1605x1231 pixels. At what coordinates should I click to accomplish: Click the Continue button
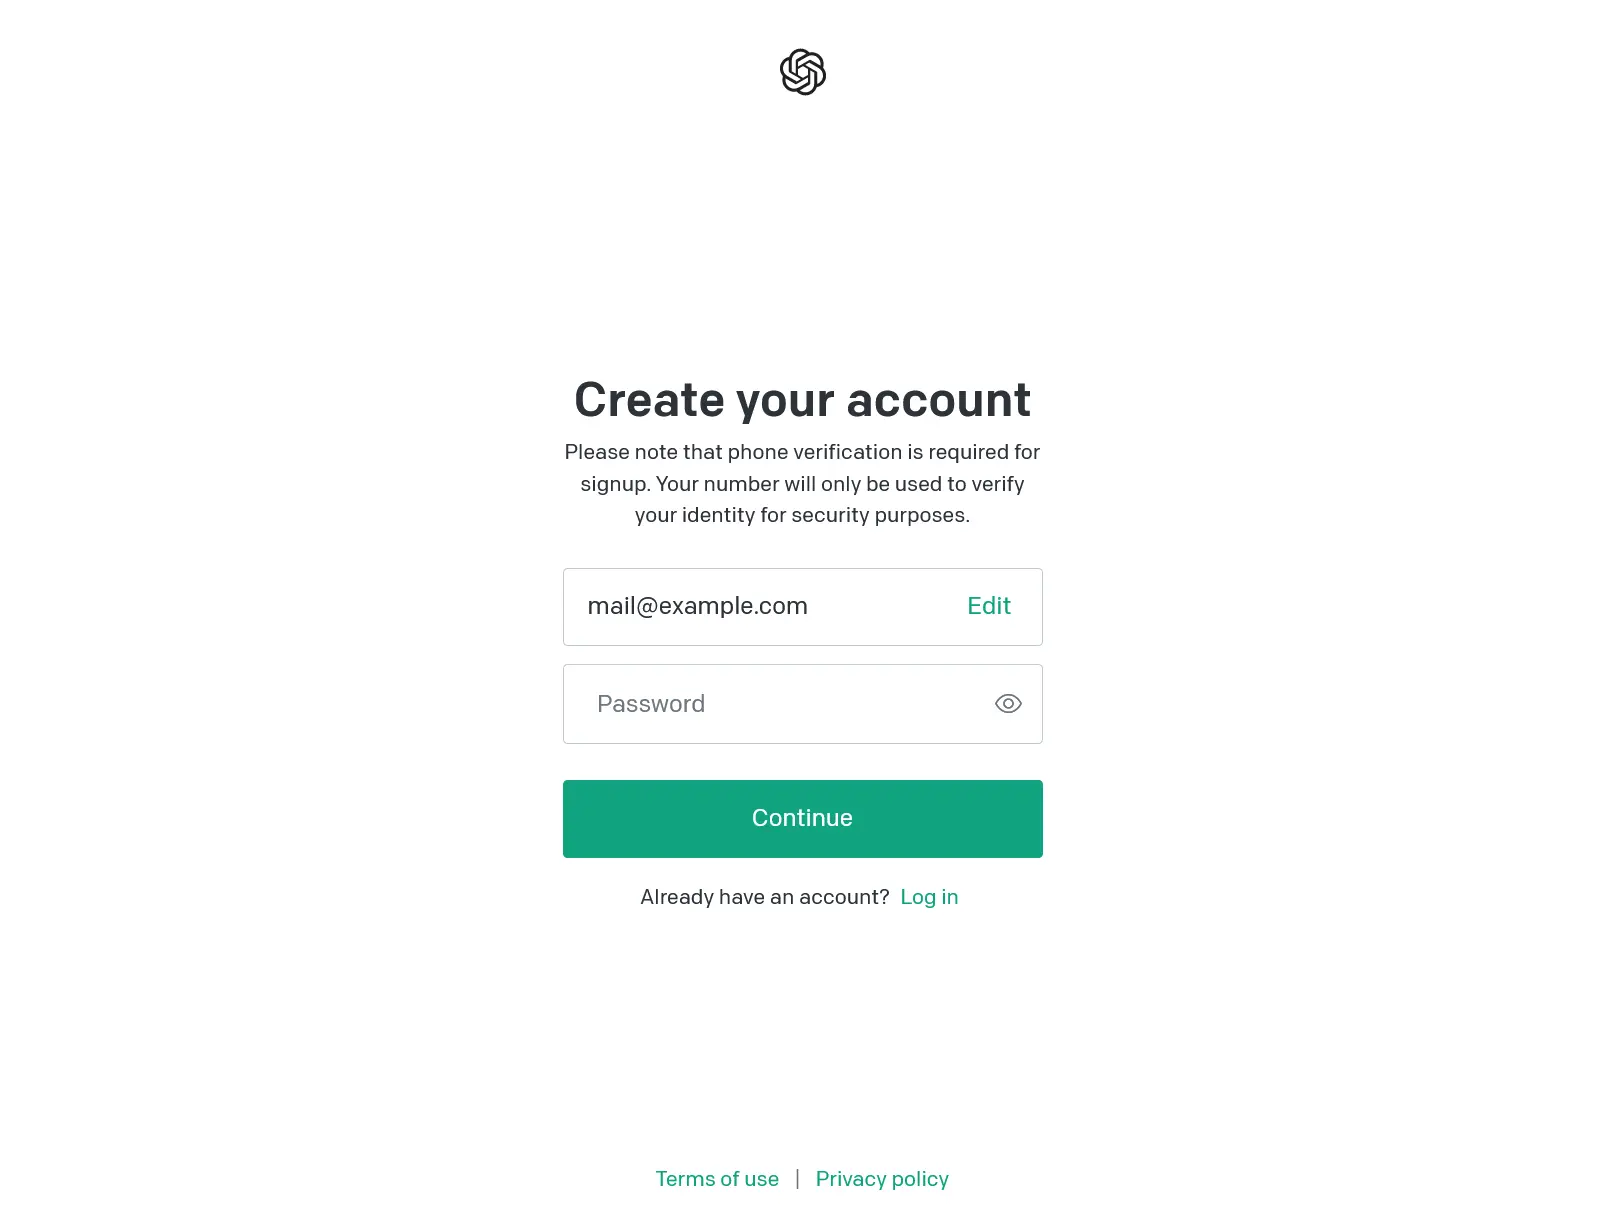(802, 819)
